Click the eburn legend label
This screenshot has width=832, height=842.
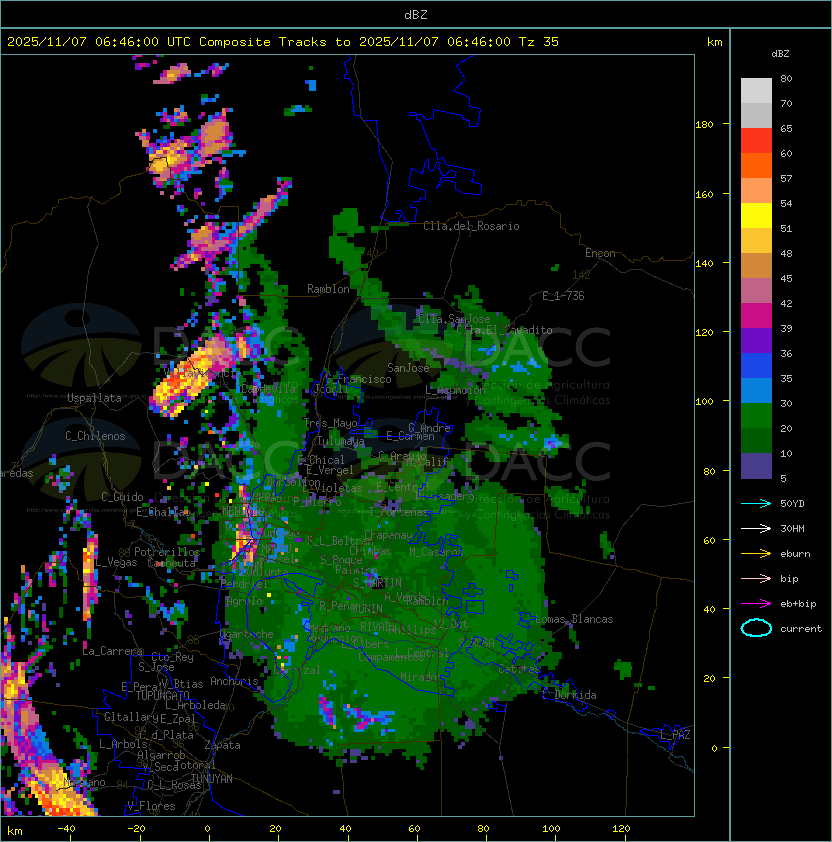pyautogui.click(x=795, y=554)
